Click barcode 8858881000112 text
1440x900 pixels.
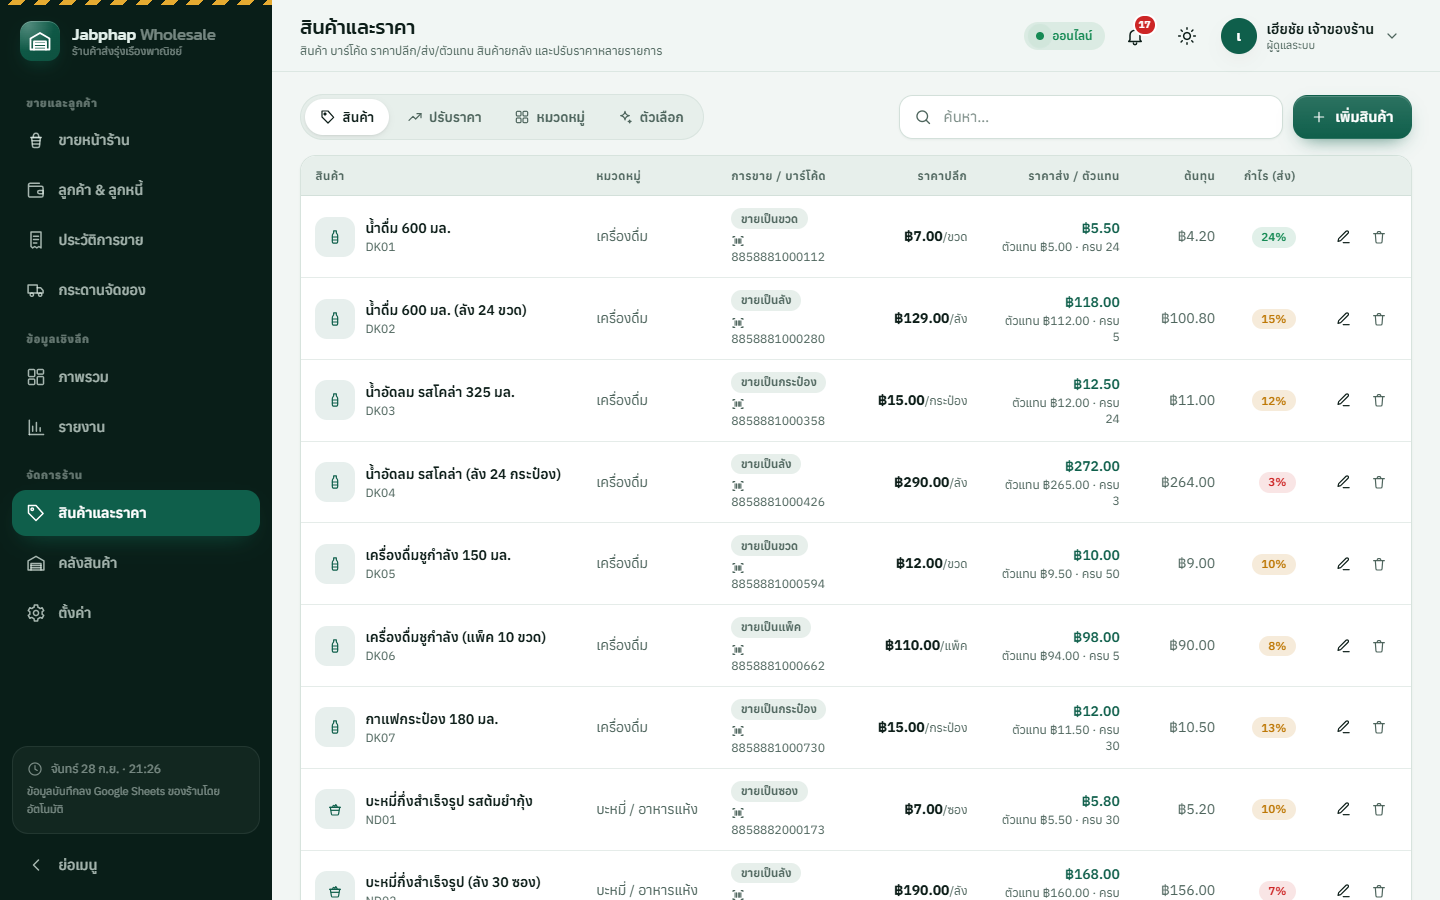pos(778,257)
